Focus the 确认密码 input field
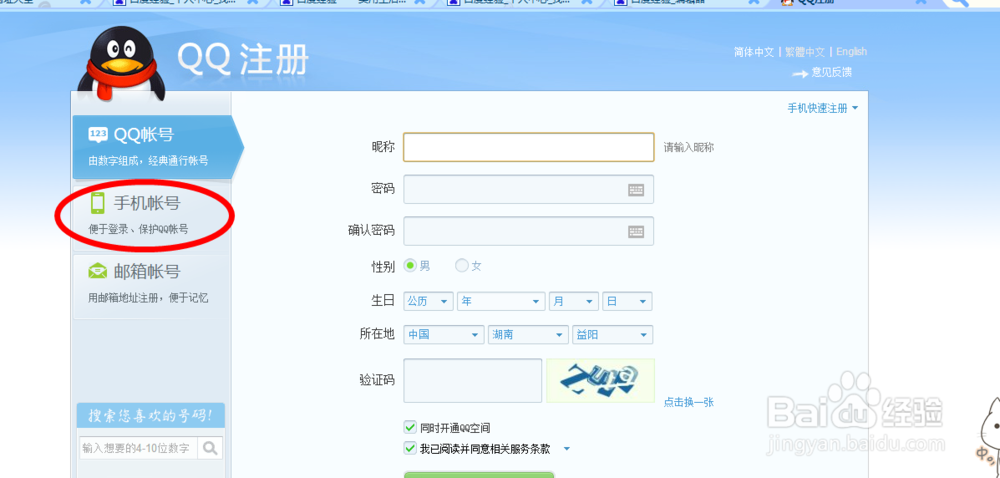The image size is (1000, 478). 529,231
